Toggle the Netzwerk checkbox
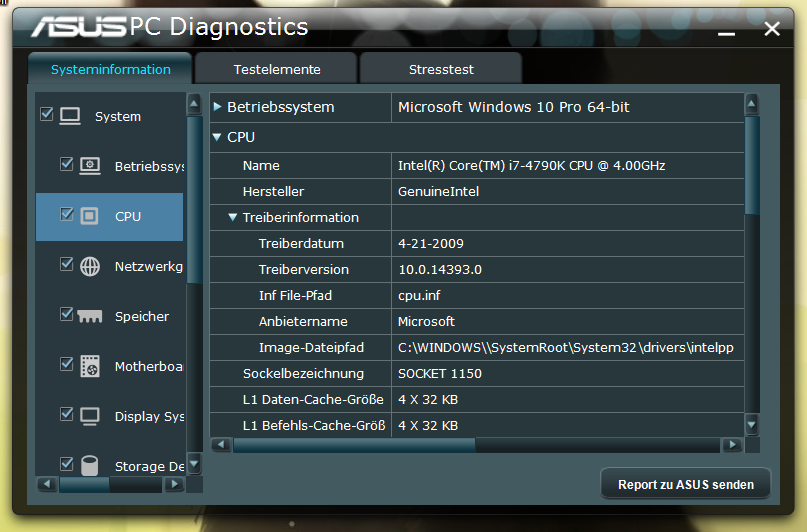807x532 pixels. (x=66, y=263)
